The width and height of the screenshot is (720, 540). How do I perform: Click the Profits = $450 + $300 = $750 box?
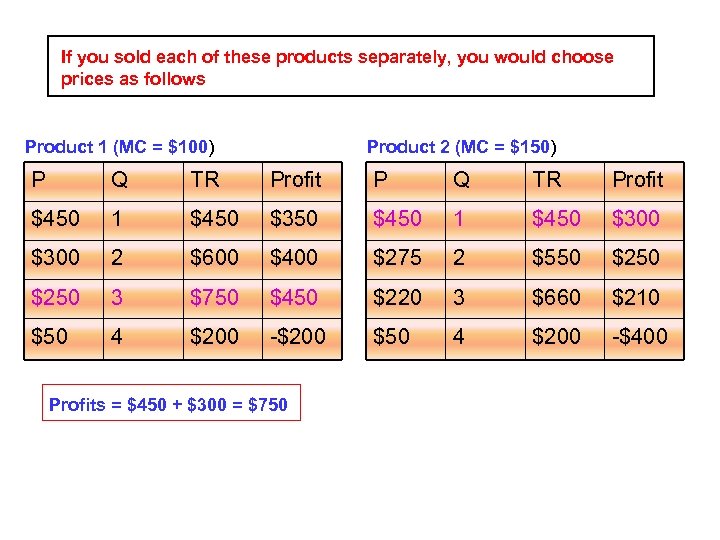pyautogui.click(x=170, y=405)
